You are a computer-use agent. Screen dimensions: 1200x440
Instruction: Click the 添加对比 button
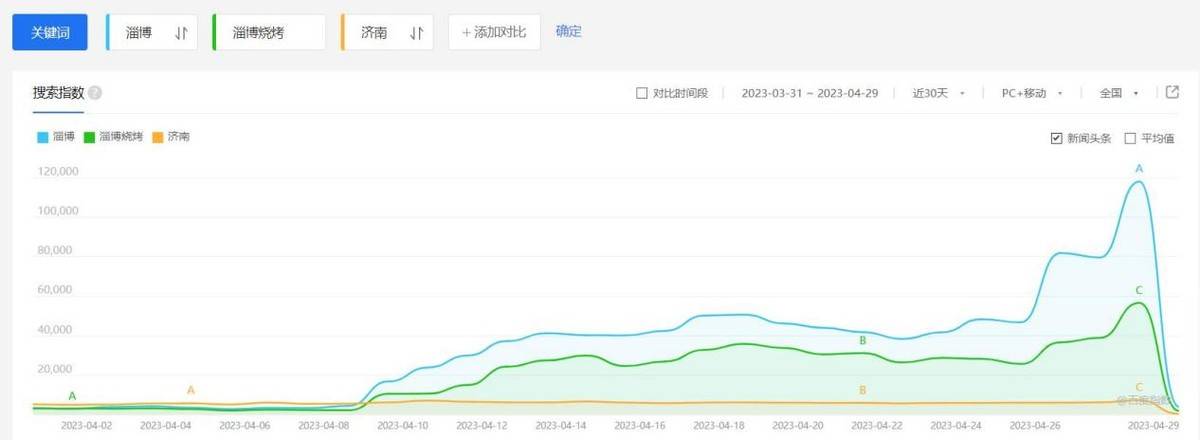point(494,32)
